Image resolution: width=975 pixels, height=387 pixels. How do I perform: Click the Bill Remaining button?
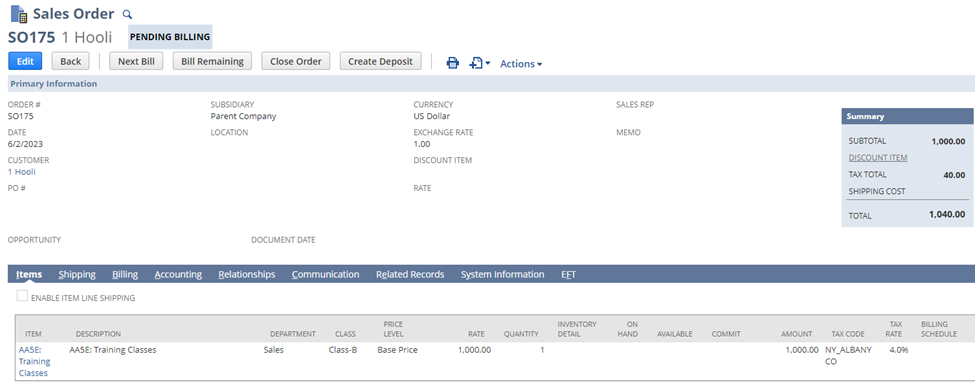[x=212, y=61]
